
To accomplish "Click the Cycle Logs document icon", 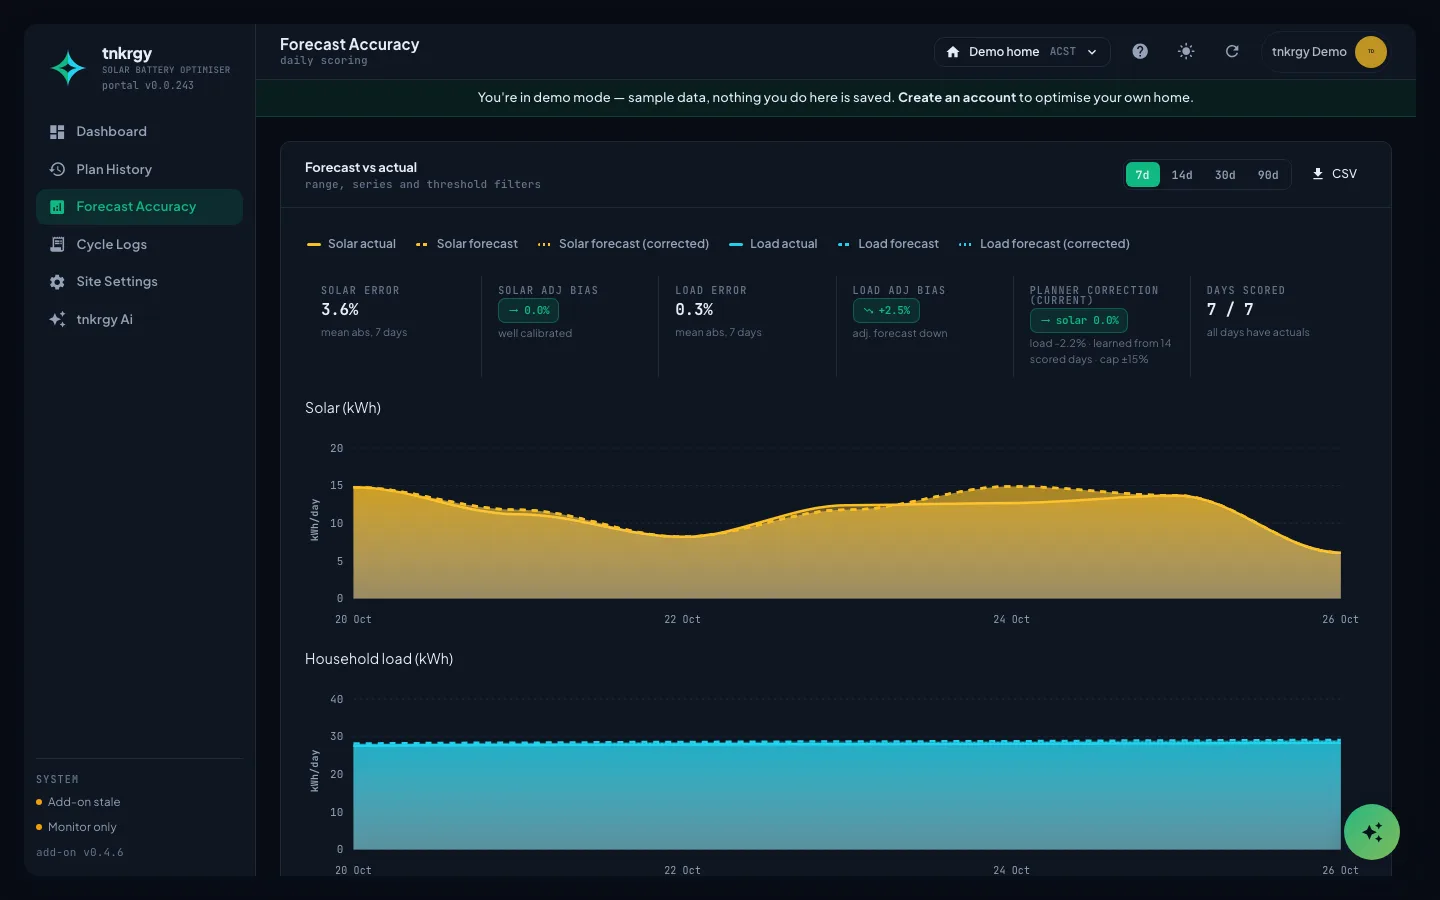I will pyautogui.click(x=57, y=245).
